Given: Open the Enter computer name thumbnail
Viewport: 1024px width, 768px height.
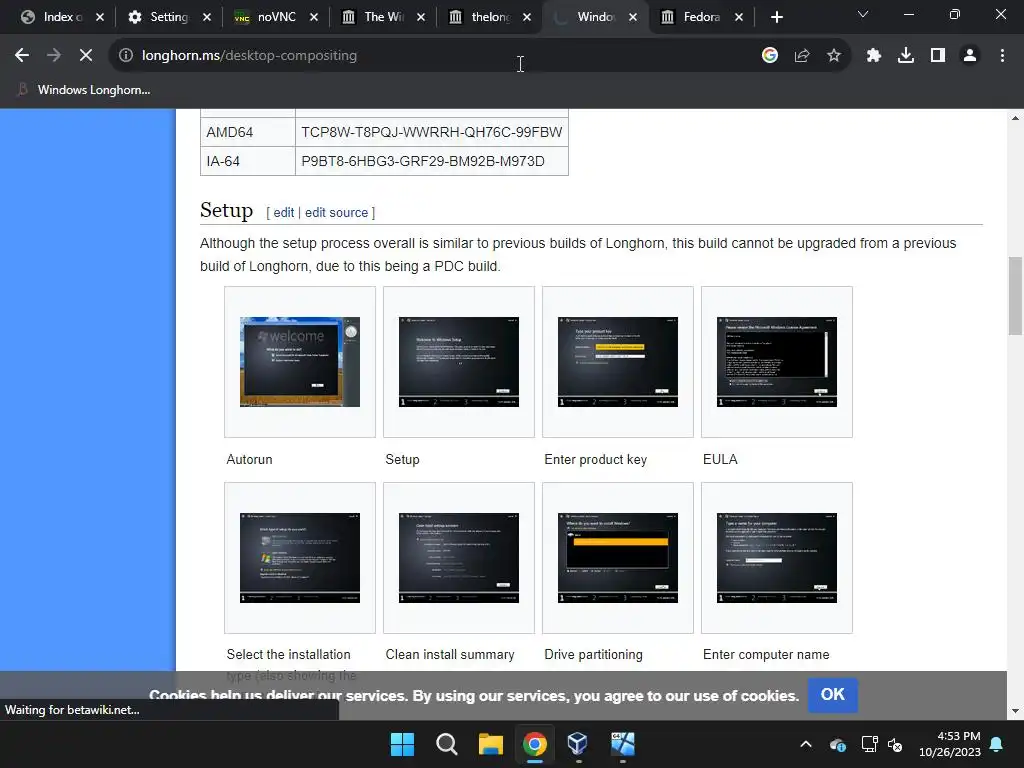Looking at the screenshot, I should click(x=776, y=558).
